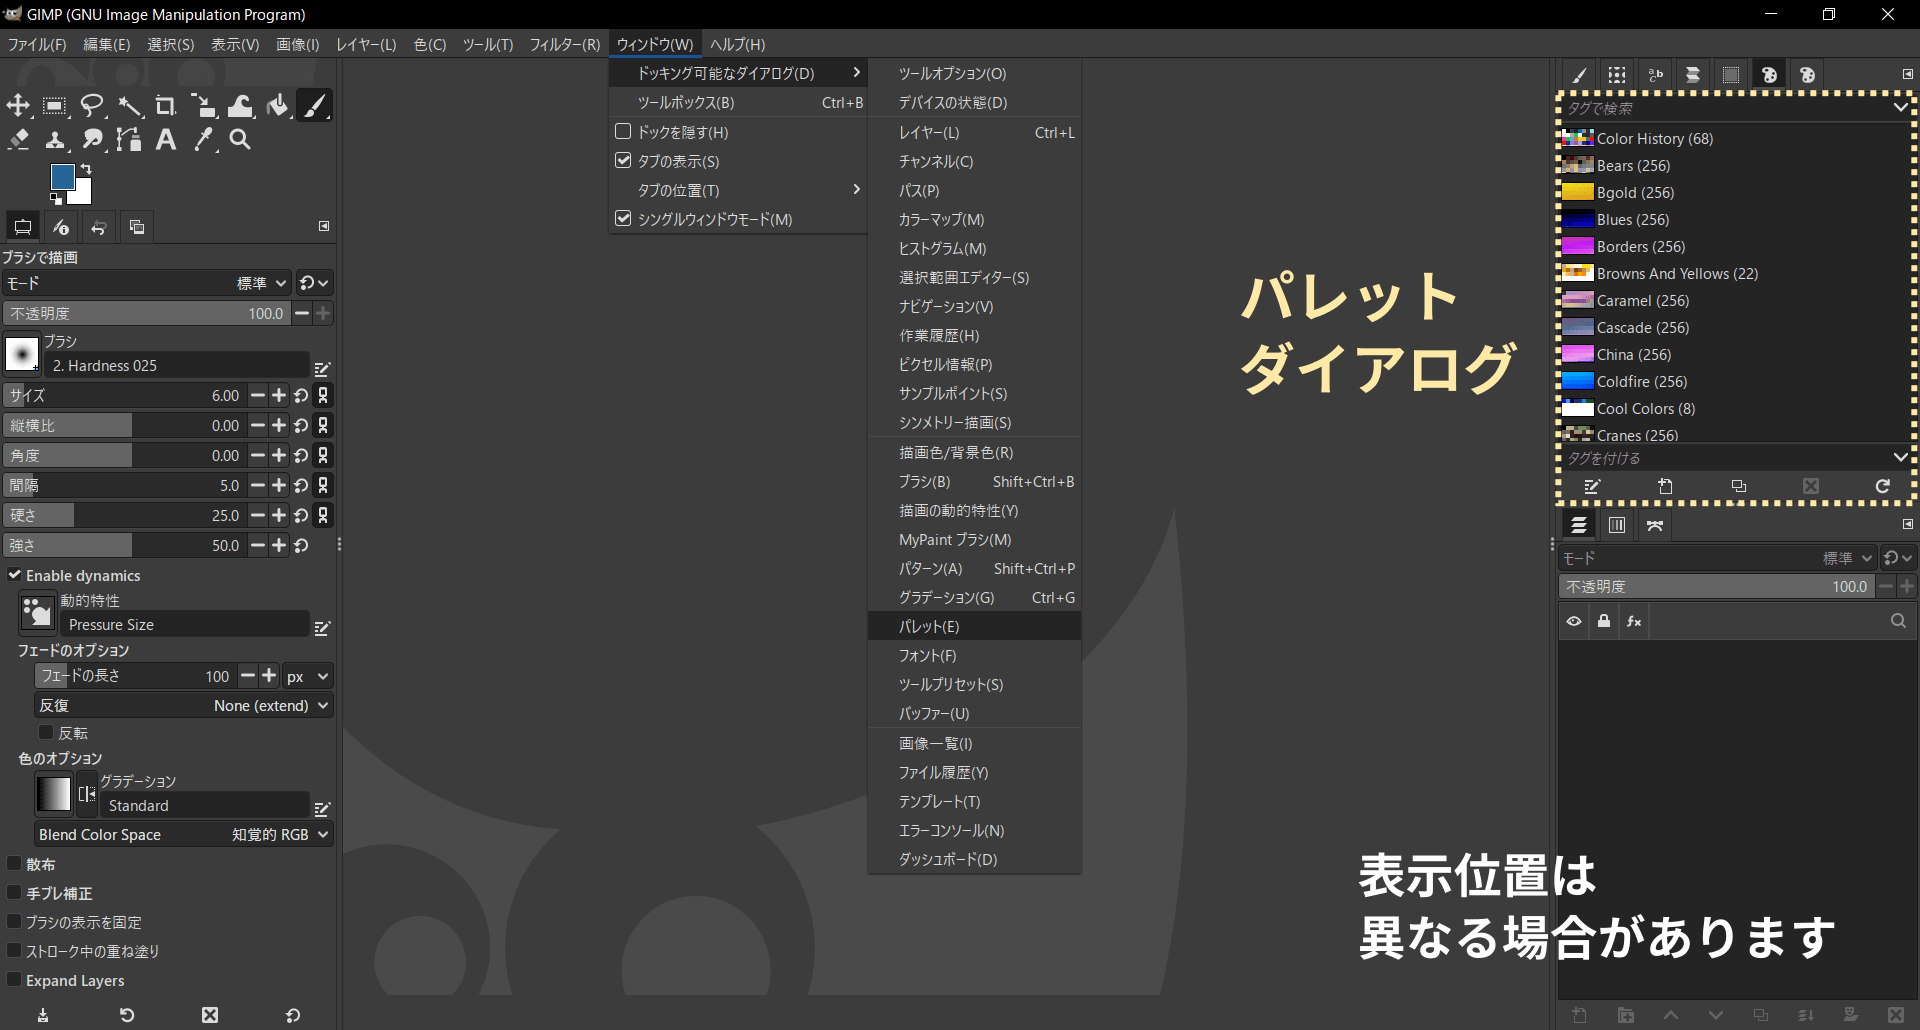1920x1030 pixels.
Task: Select the Bucket Fill tool
Action: coord(277,106)
